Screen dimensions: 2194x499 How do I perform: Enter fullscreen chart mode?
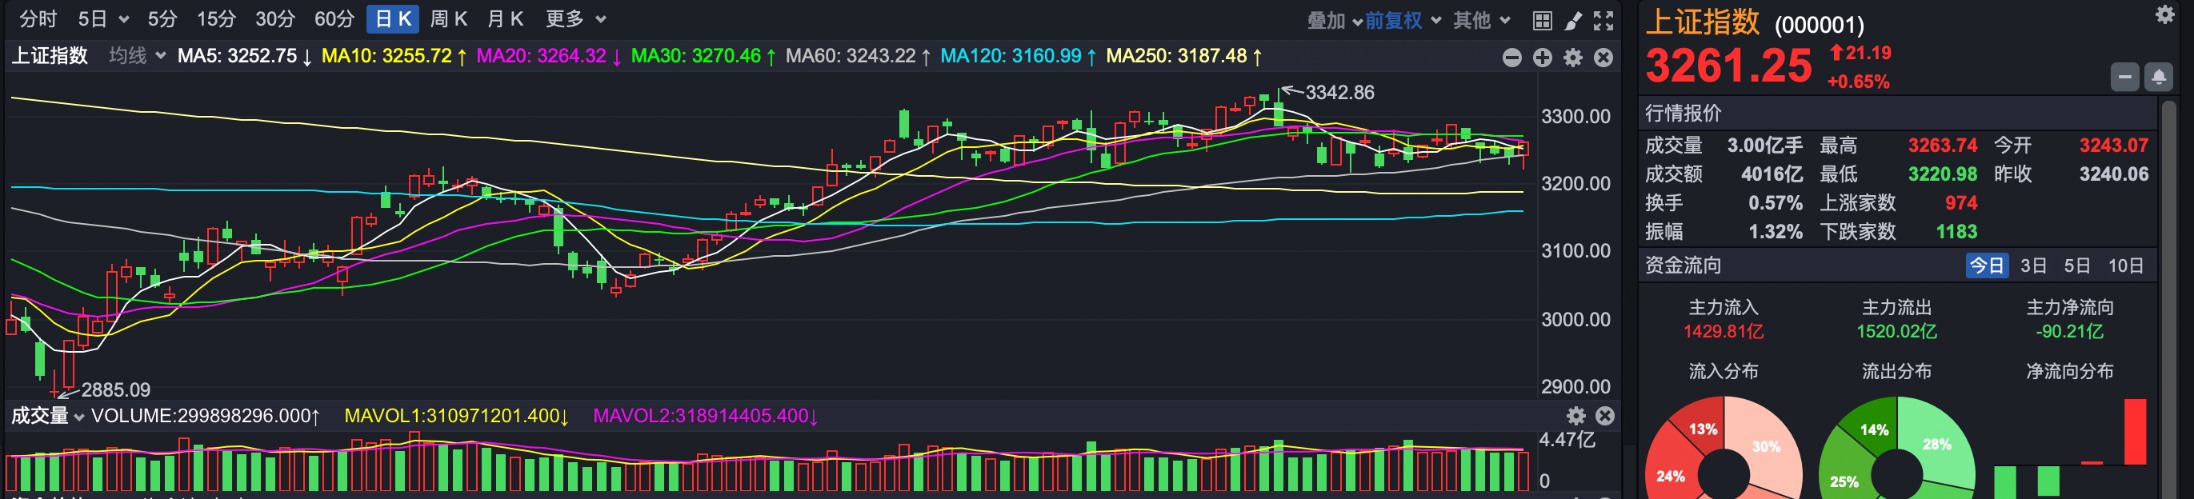(x=1603, y=20)
